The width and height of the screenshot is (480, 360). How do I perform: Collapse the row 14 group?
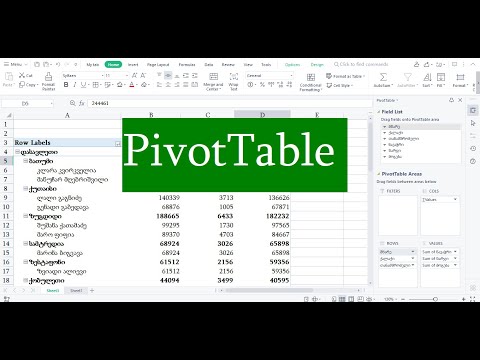tap(25, 243)
